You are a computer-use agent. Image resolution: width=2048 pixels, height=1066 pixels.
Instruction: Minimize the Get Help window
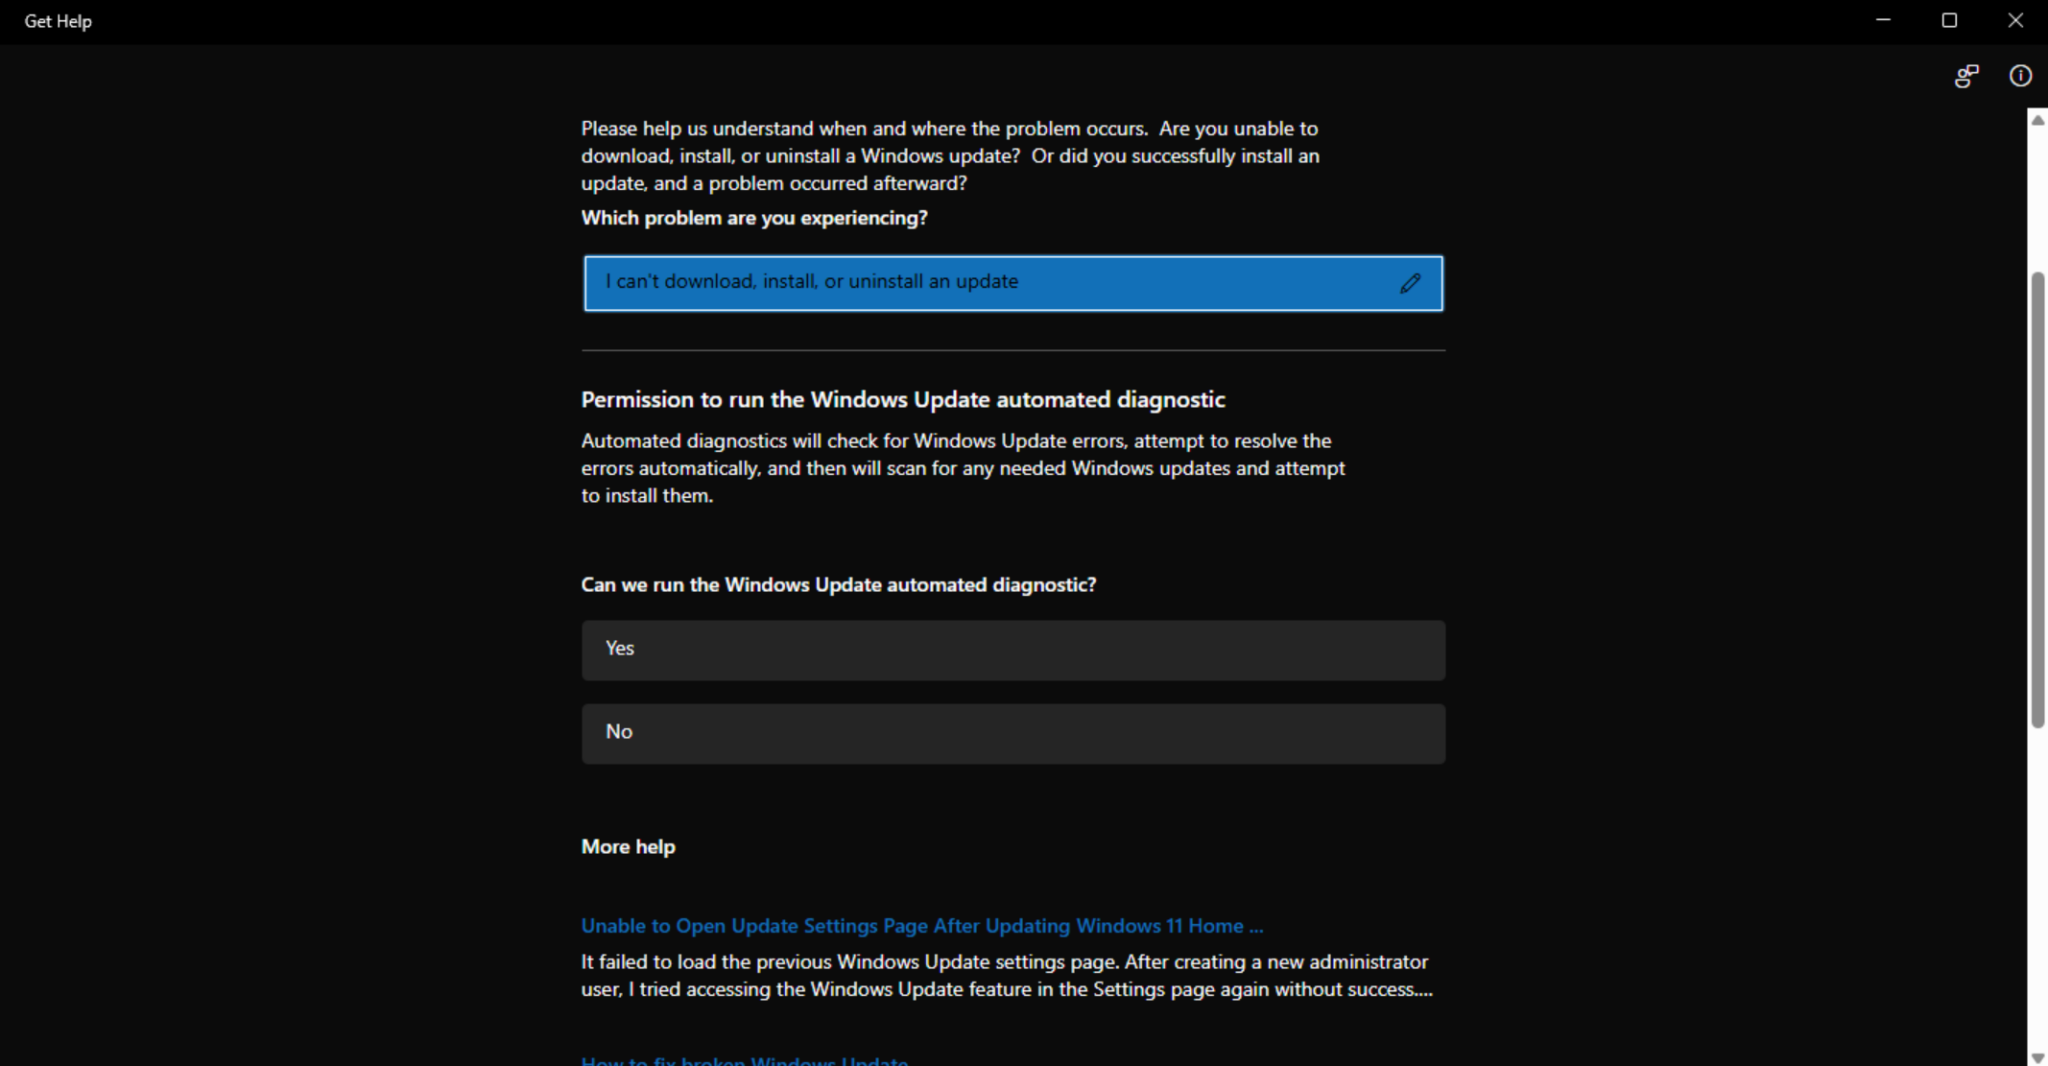click(x=1883, y=20)
